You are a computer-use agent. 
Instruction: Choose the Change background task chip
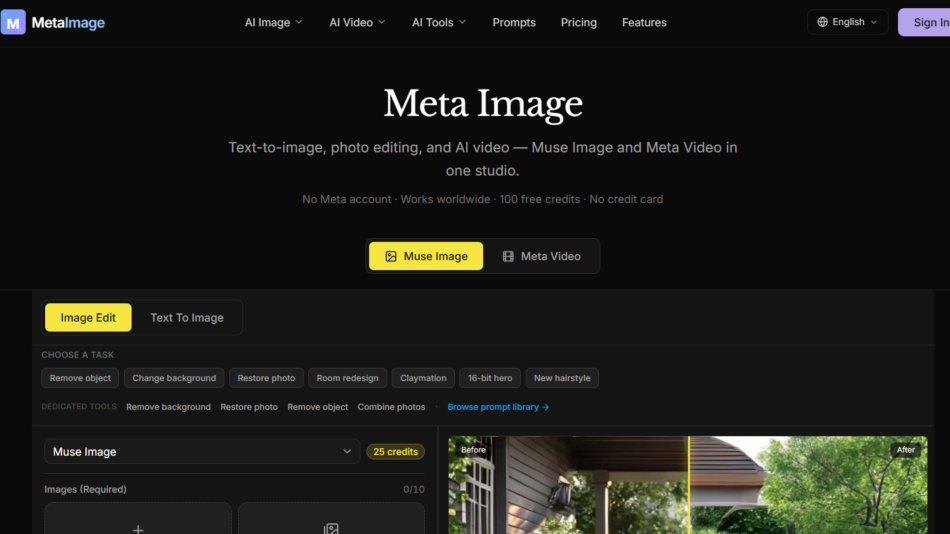pyautogui.click(x=174, y=378)
